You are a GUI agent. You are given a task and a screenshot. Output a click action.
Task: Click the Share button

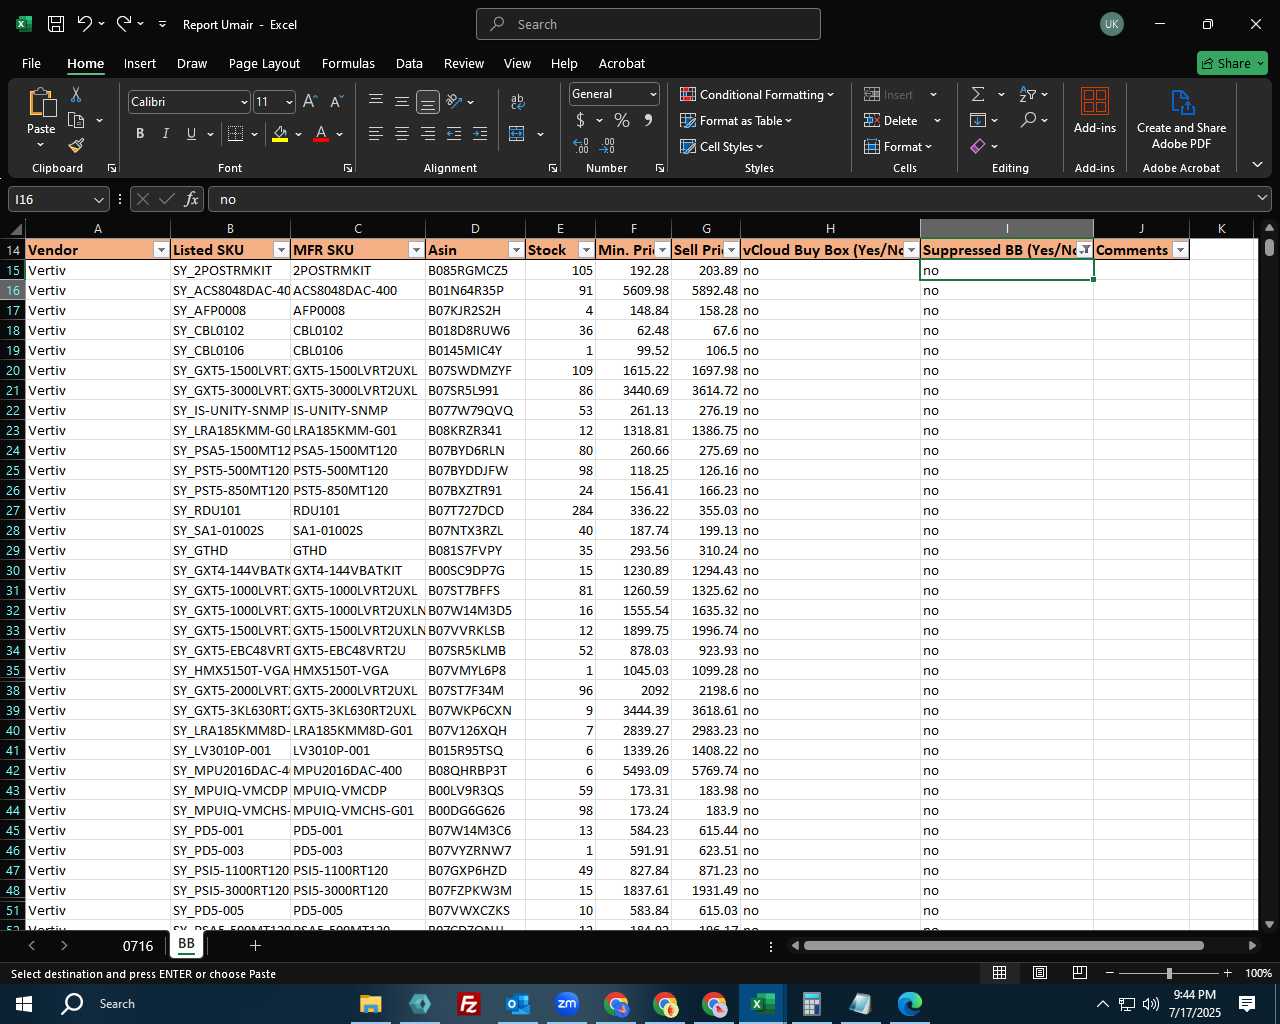click(x=1232, y=63)
